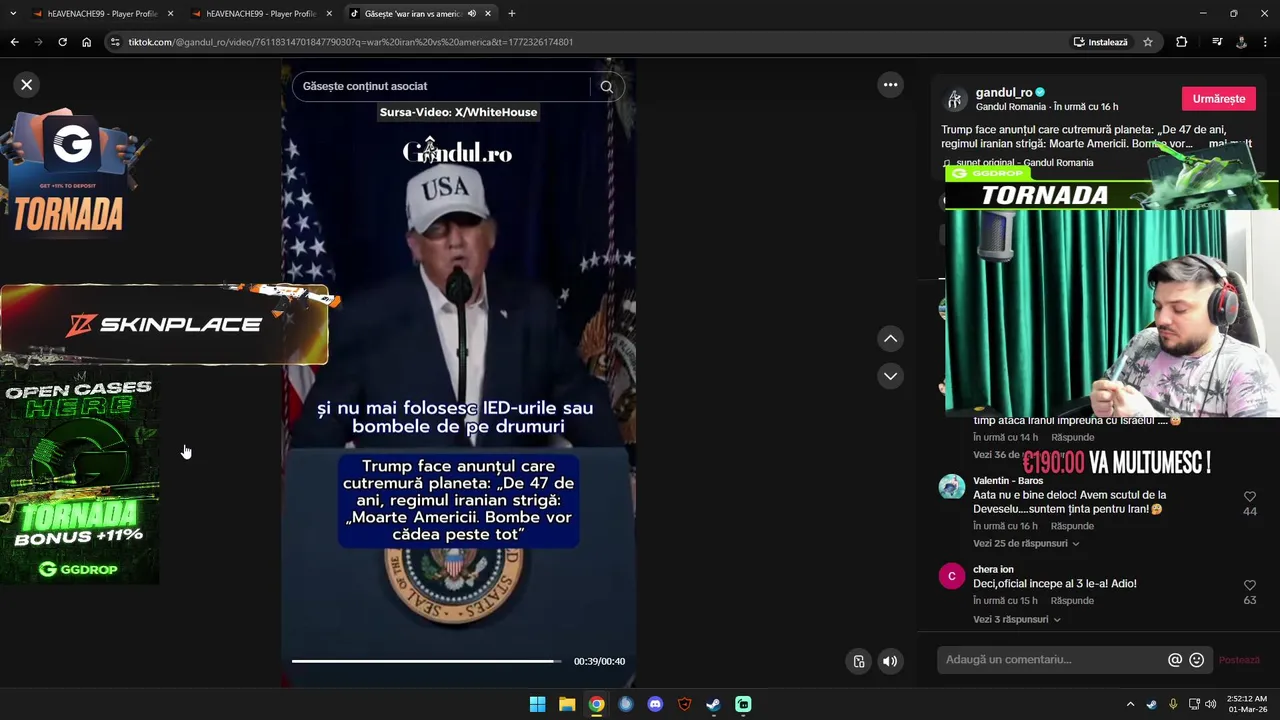Image resolution: width=1280 pixels, height=720 pixels.
Task: Open a new browser tab
Action: click(512, 14)
